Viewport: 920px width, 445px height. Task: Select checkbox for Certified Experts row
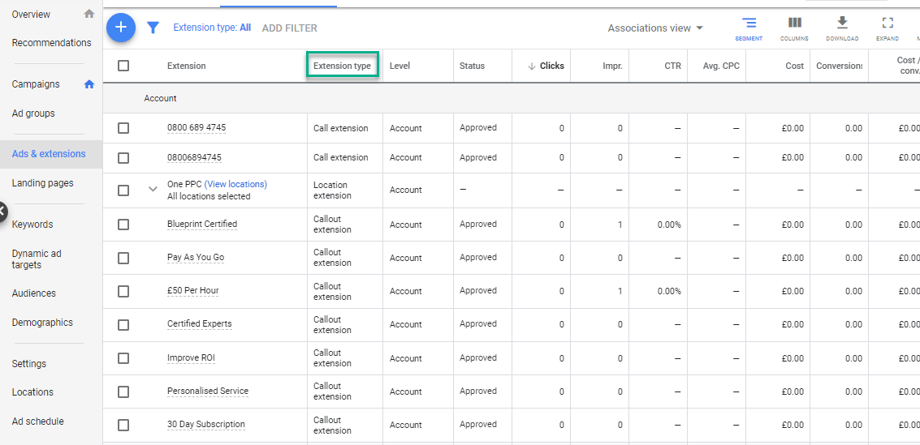pos(123,325)
